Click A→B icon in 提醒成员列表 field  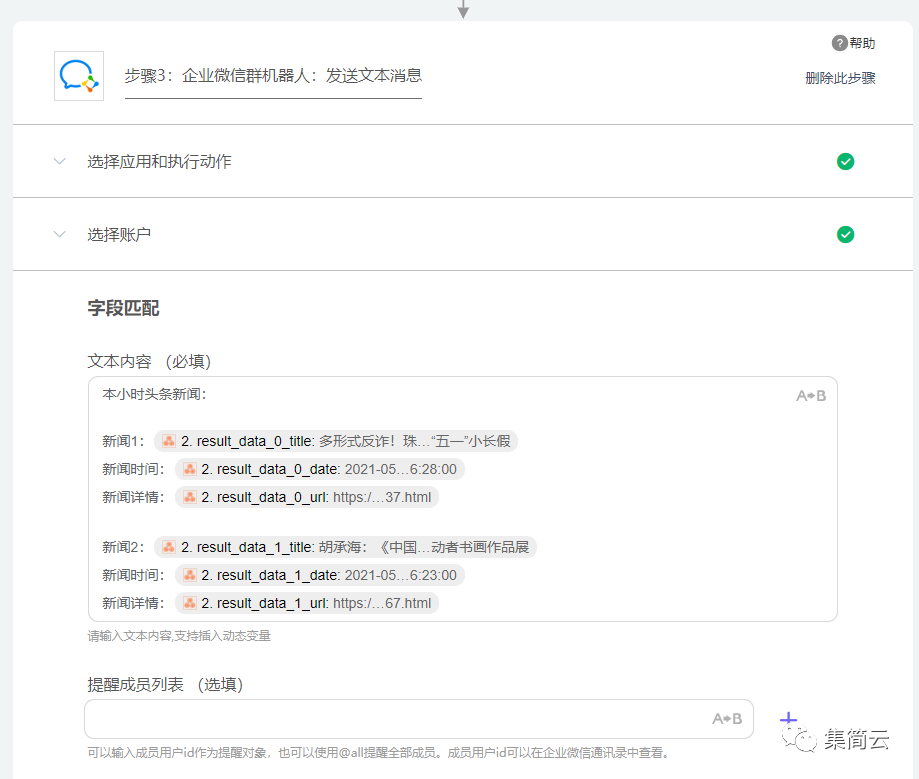click(x=727, y=719)
